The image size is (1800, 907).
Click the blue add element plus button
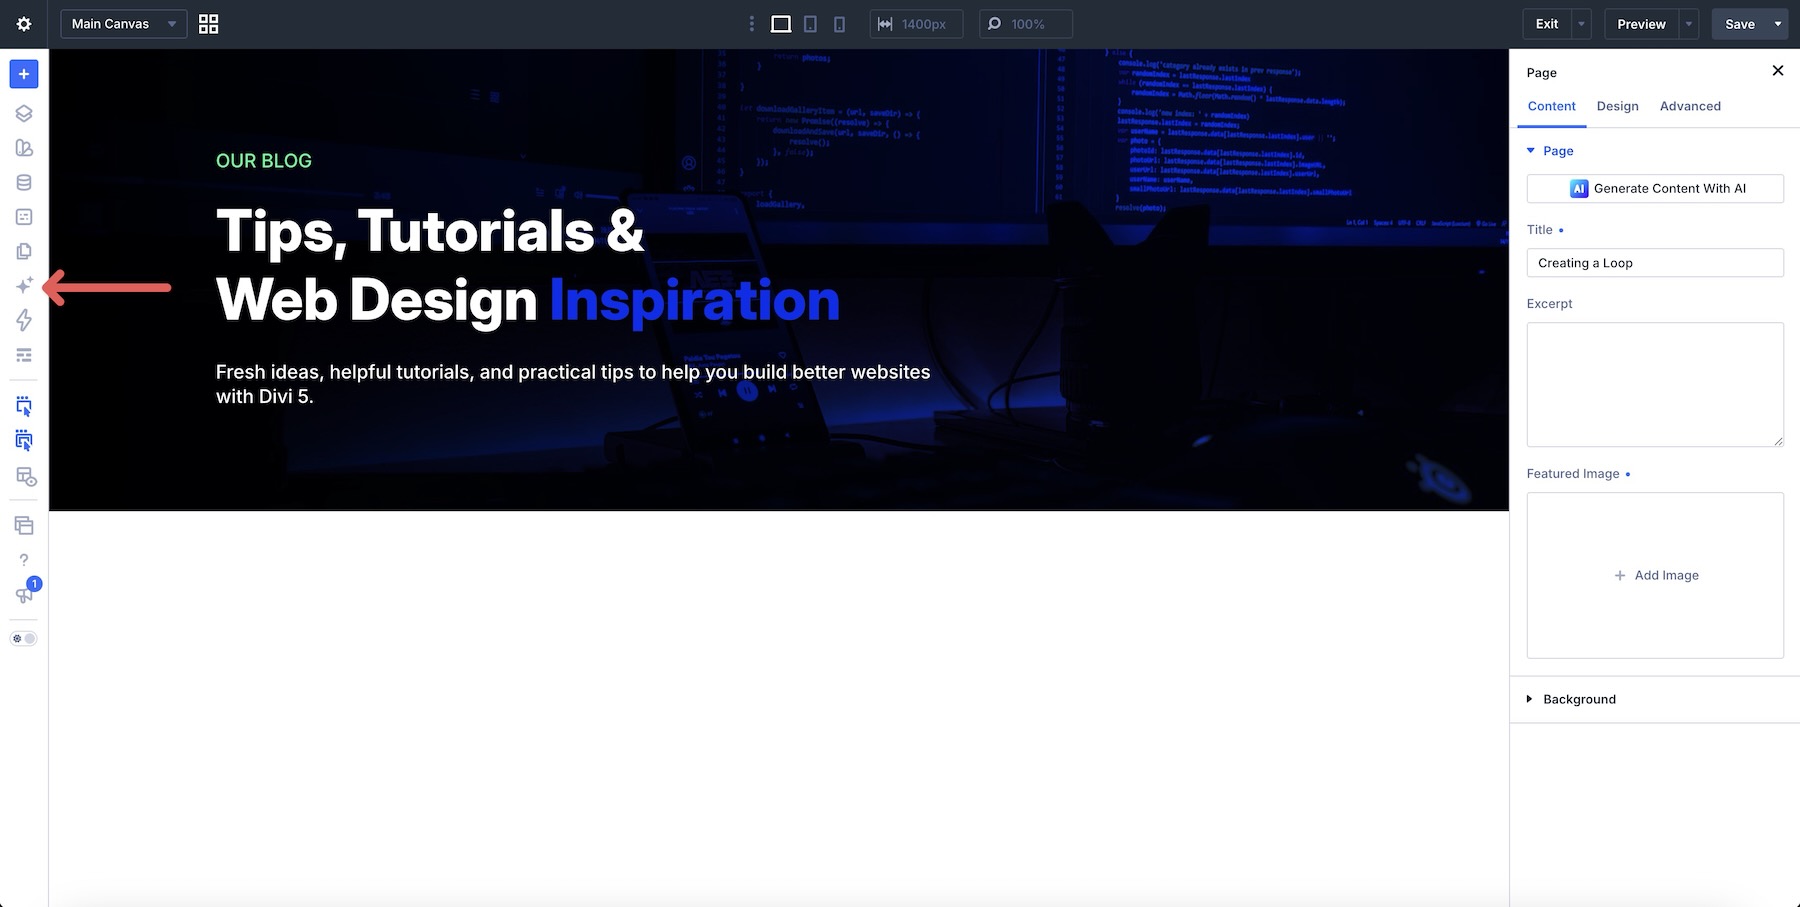click(24, 74)
